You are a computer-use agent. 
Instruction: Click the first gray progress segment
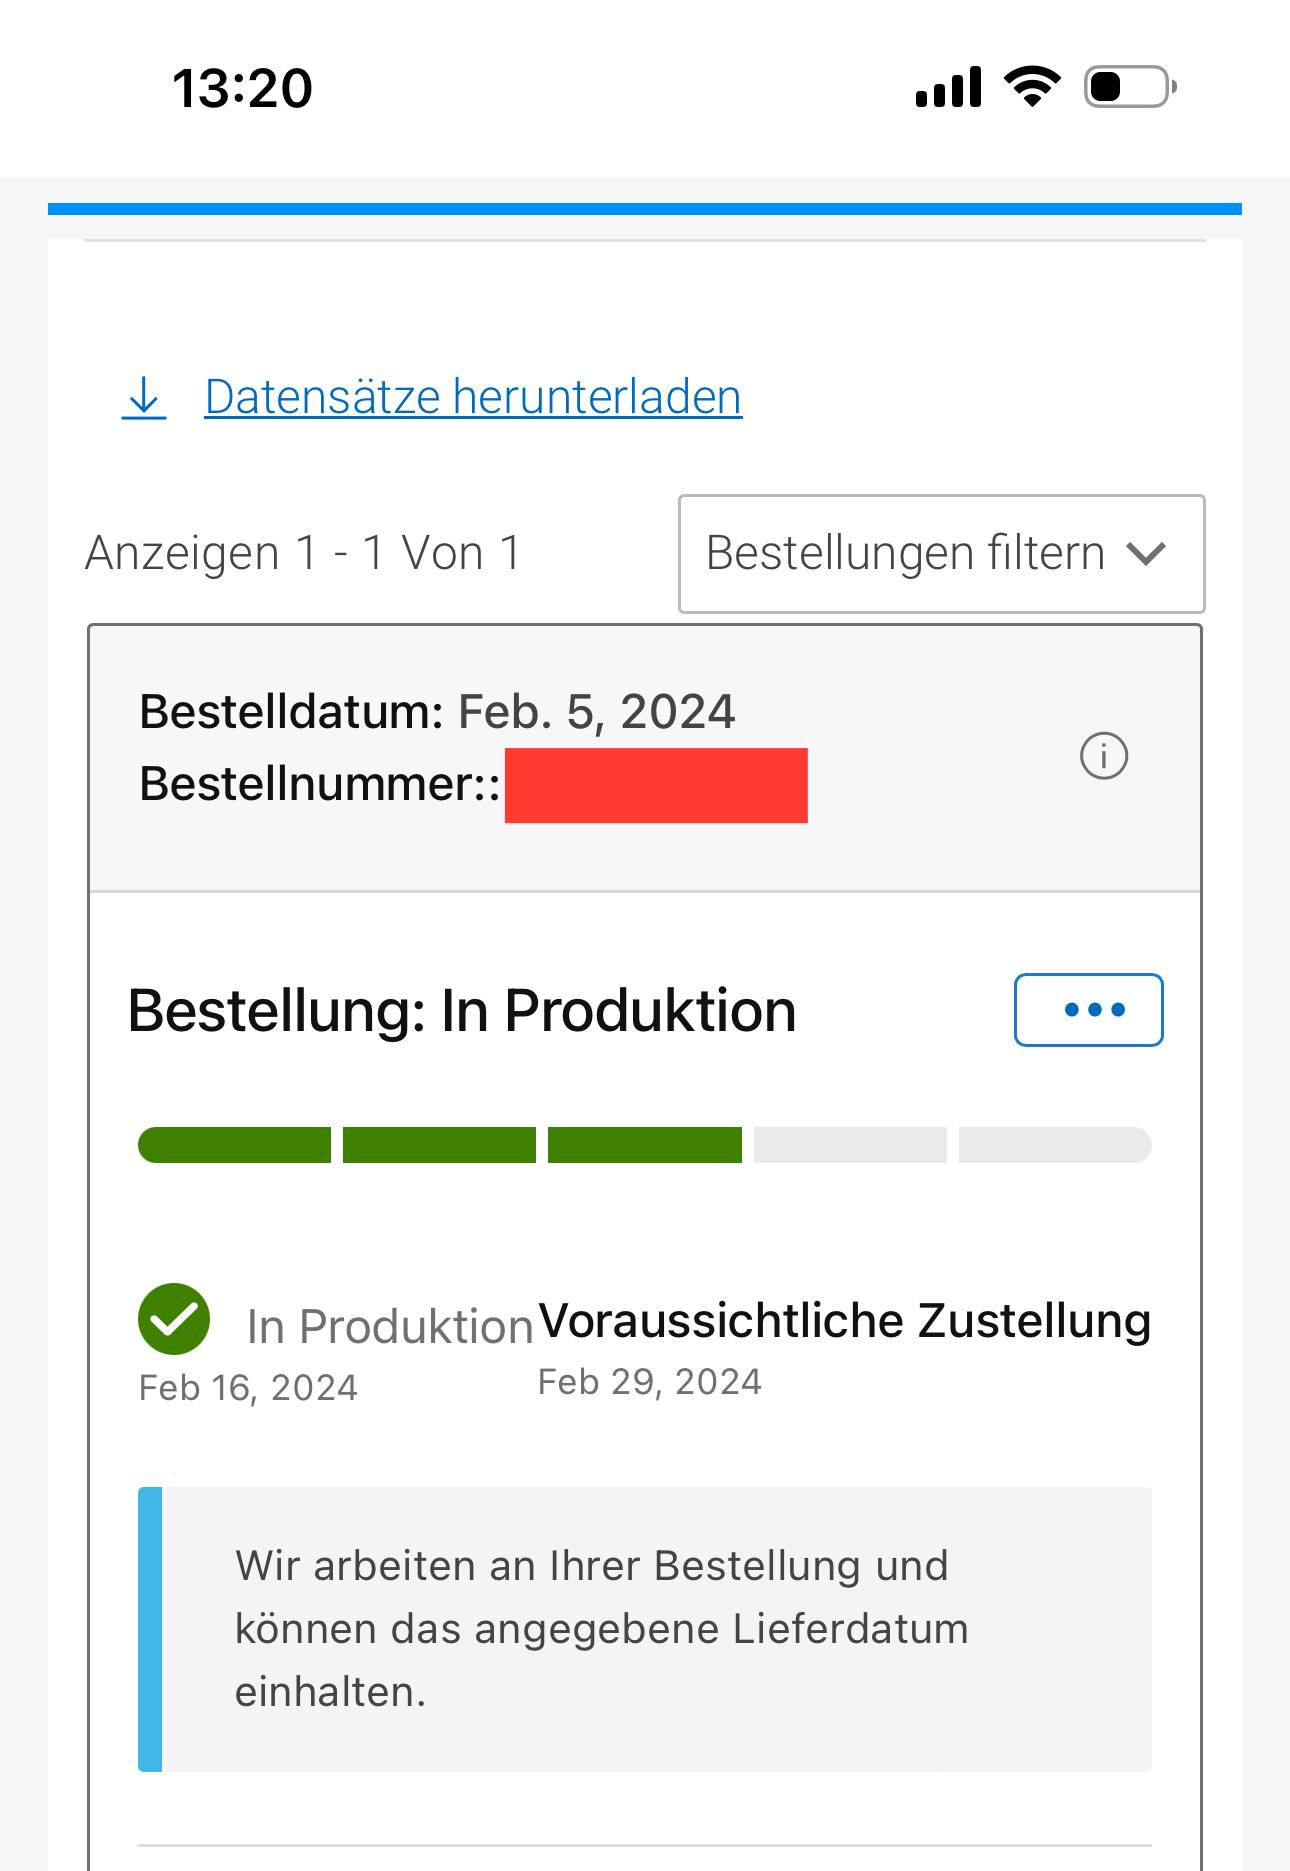click(850, 1145)
